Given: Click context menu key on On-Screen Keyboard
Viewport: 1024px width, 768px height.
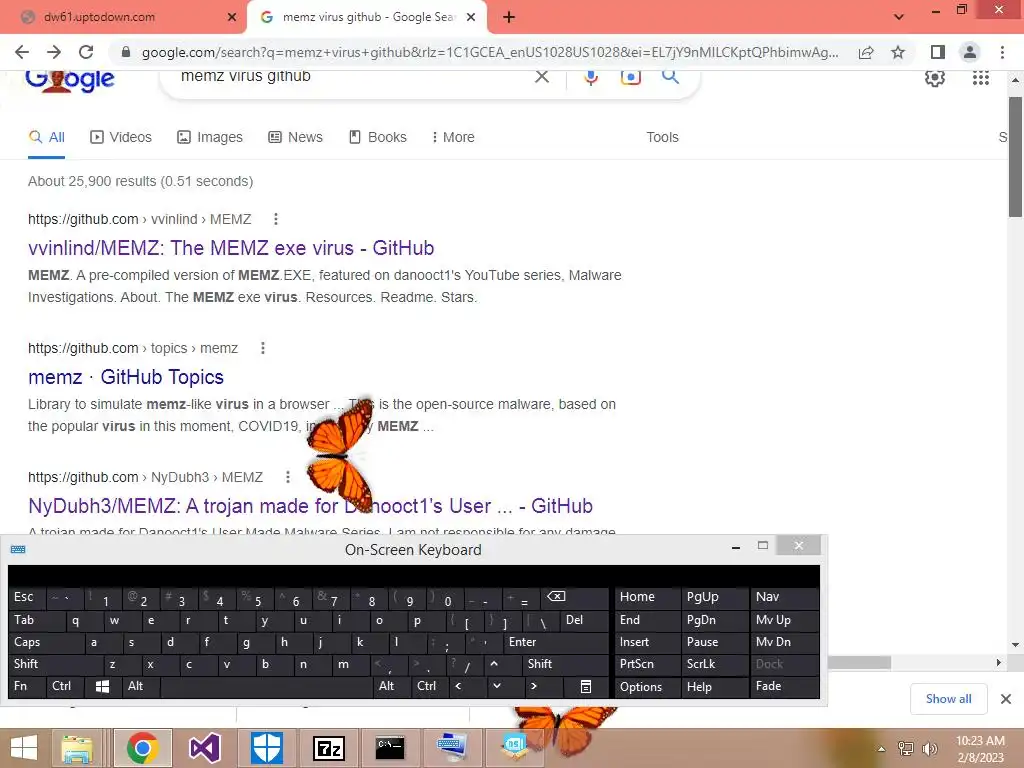Looking at the screenshot, I should (x=586, y=686).
